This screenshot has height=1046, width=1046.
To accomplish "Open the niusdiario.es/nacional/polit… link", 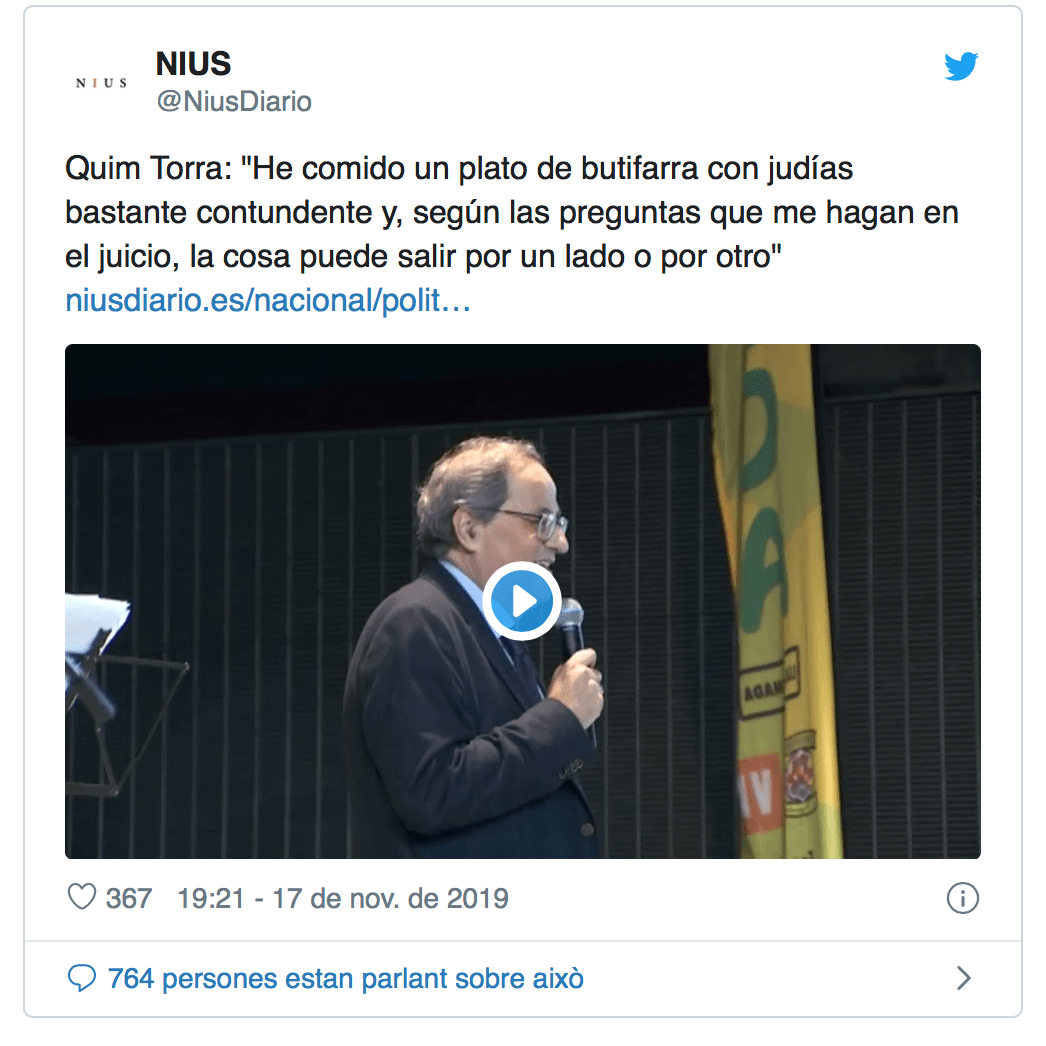I will coord(268,300).
